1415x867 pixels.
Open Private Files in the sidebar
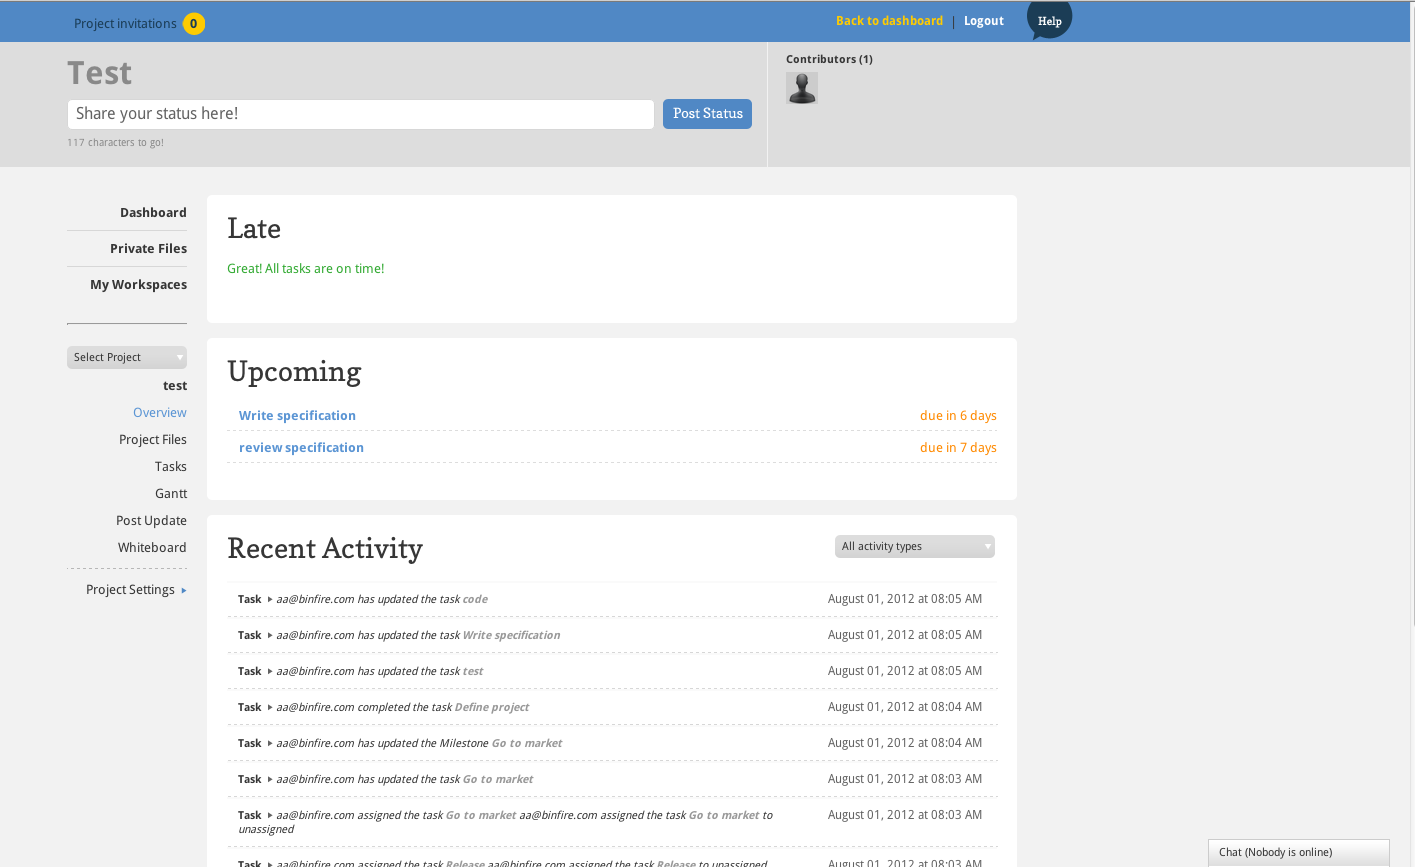tap(148, 248)
